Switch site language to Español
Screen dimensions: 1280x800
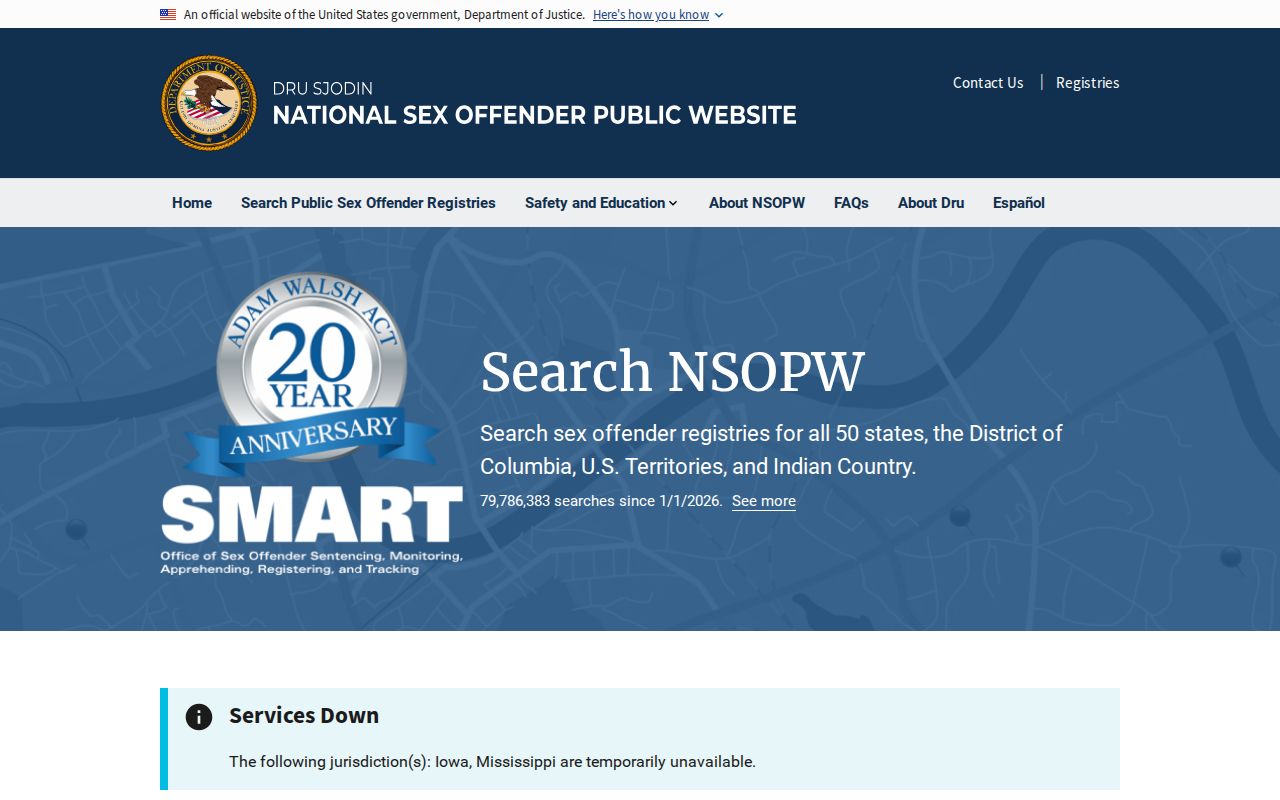pyautogui.click(x=1019, y=203)
